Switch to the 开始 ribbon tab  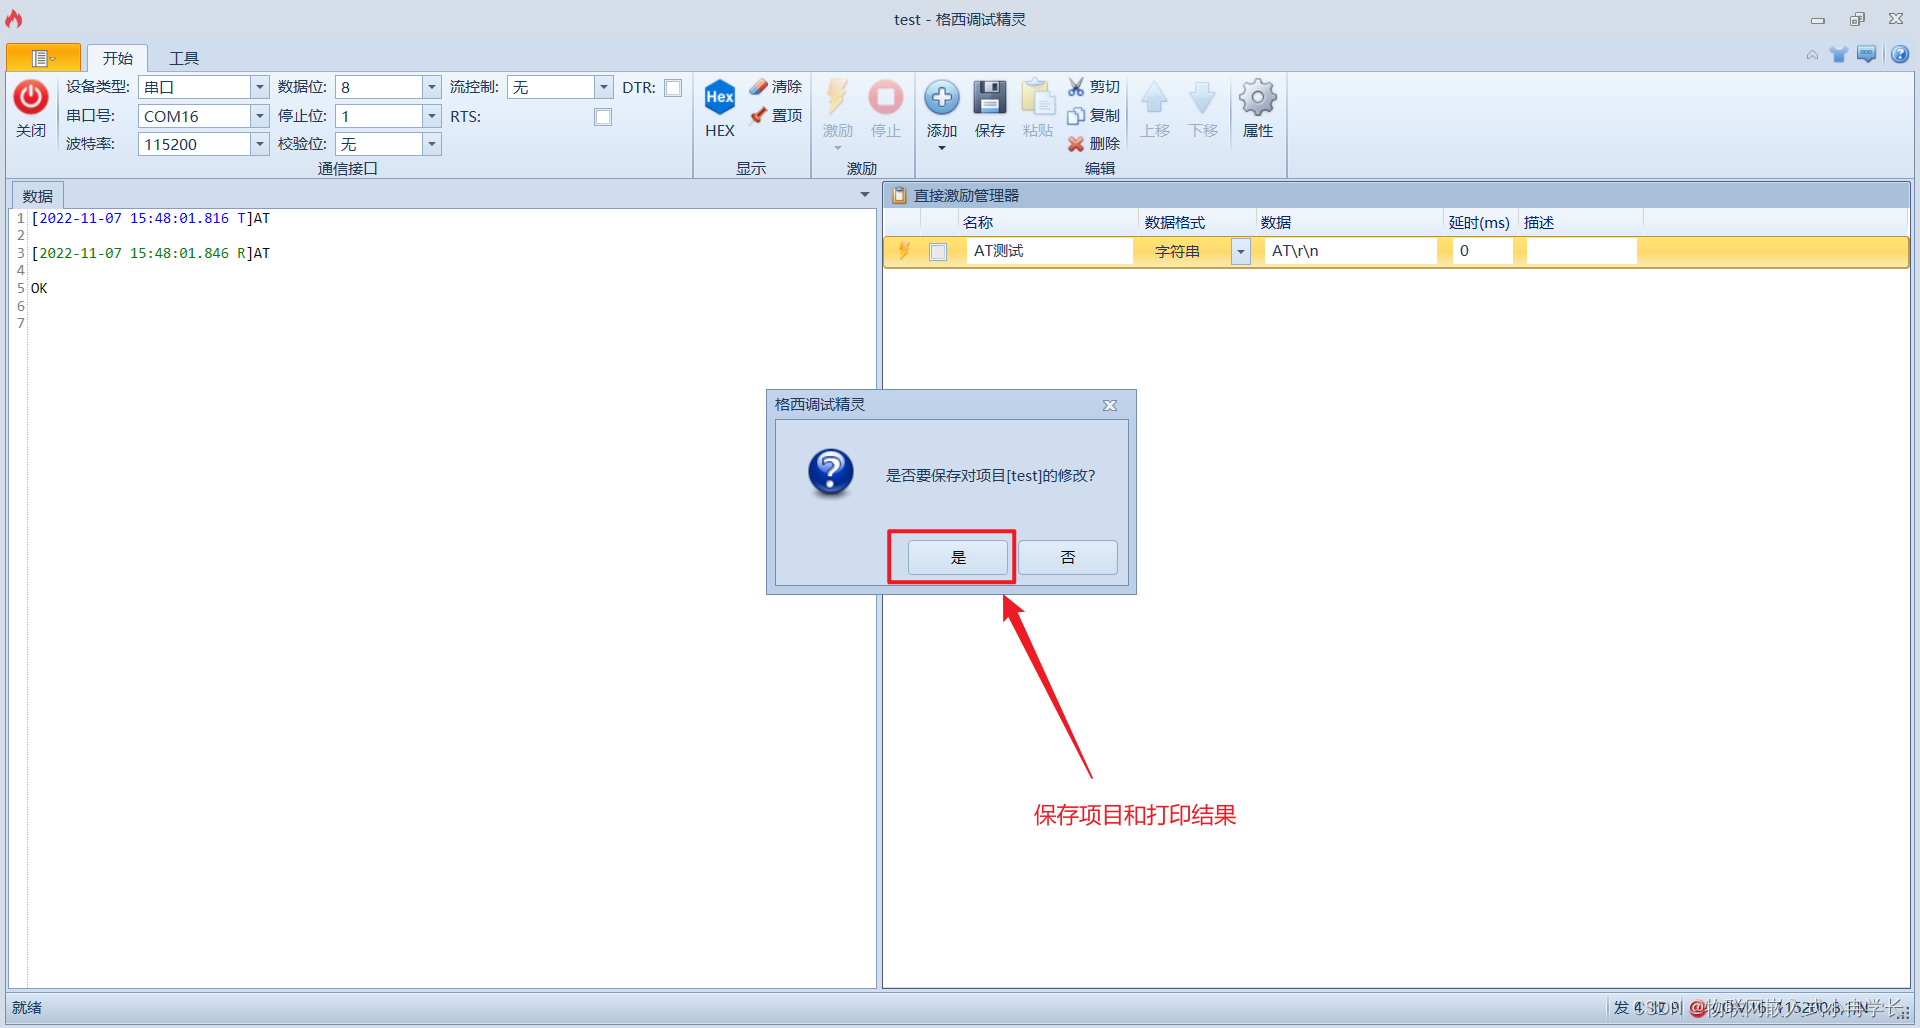coord(117,58)
